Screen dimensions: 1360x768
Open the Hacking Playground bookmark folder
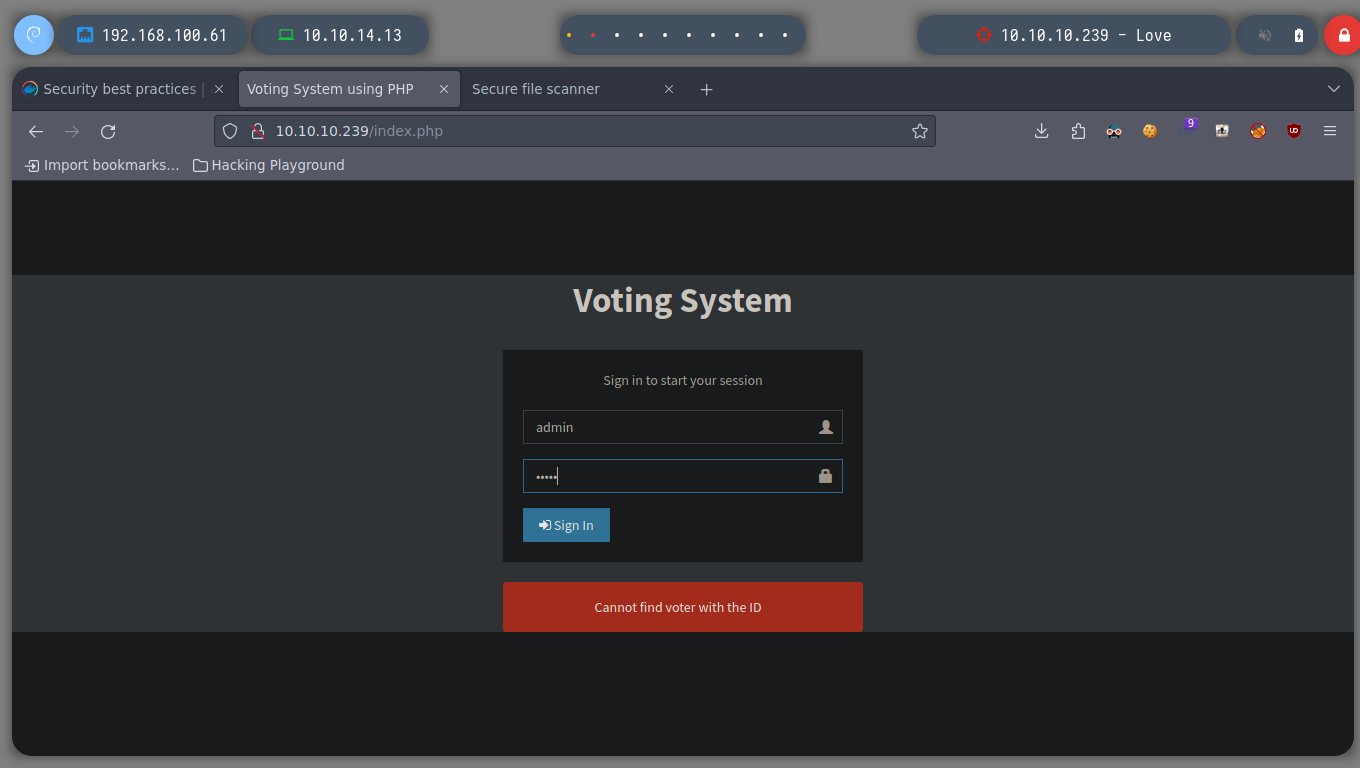269,165
